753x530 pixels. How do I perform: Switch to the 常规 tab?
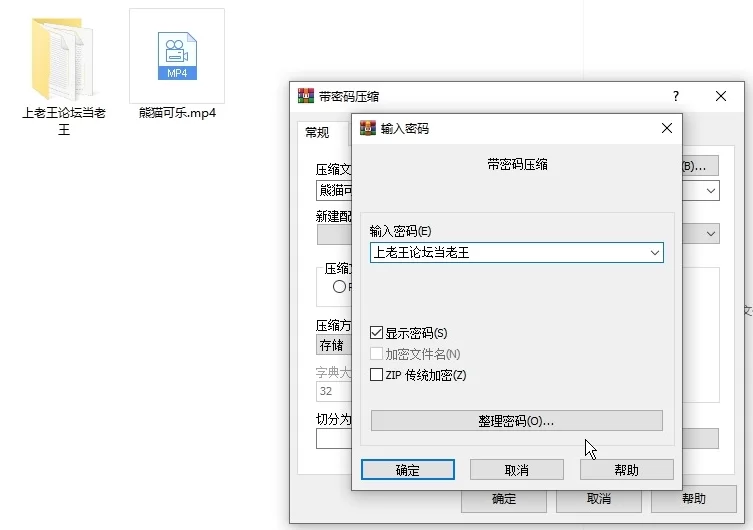pyautogui.click(x=317, y=132)
